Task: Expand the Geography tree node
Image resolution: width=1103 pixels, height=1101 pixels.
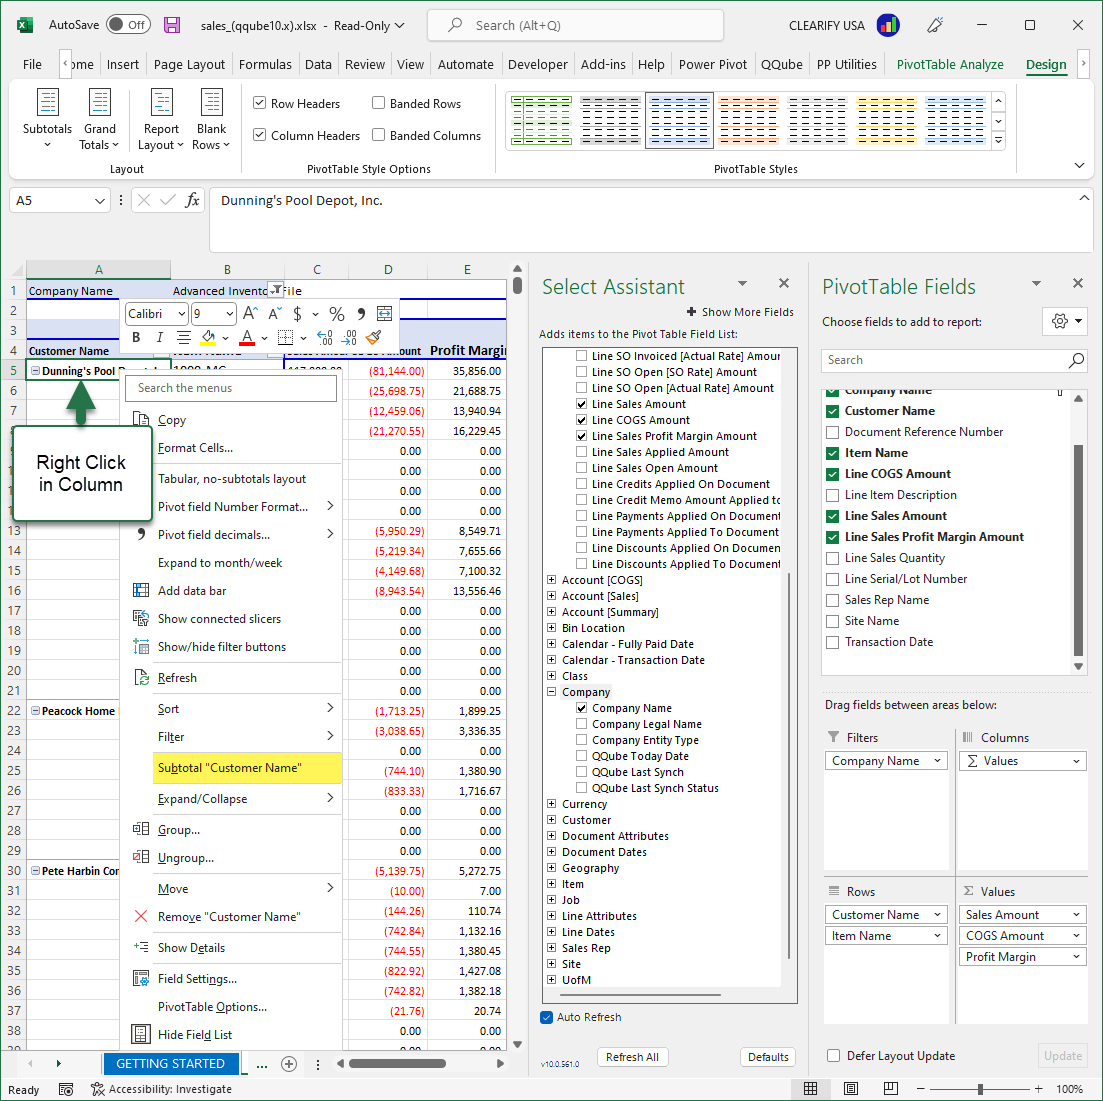Action: pos(552,867)
